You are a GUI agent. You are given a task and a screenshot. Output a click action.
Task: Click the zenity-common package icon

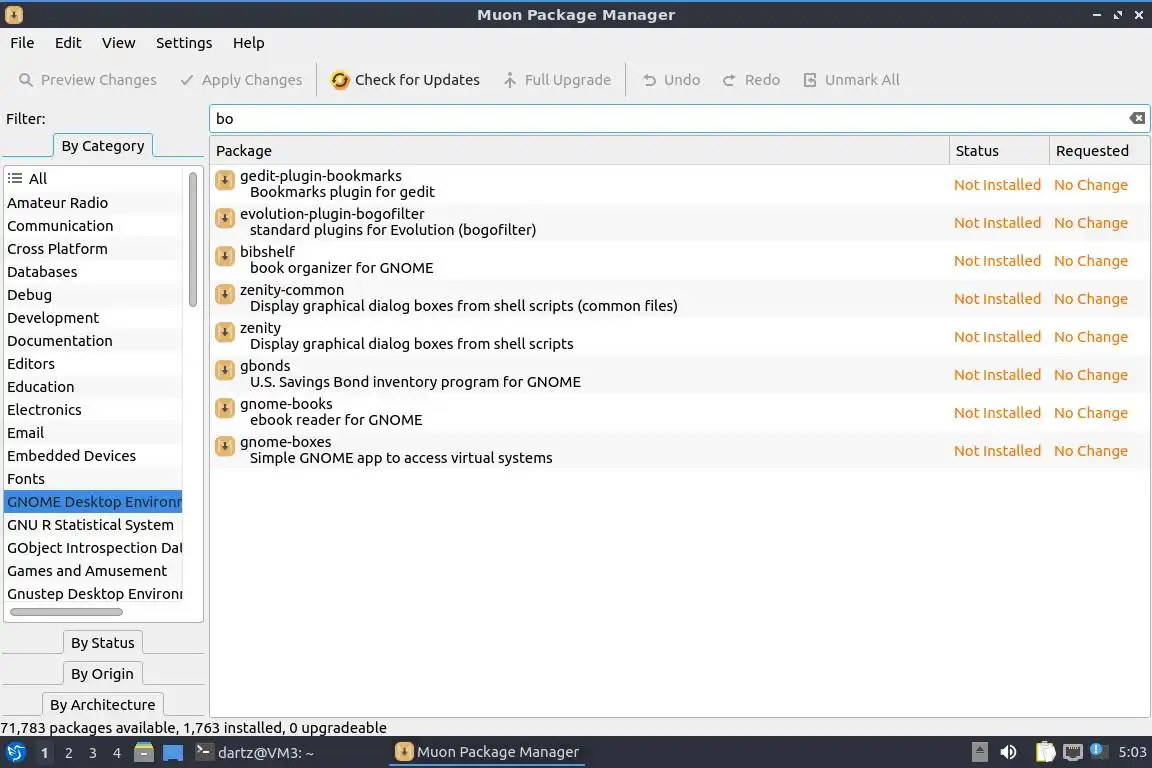[225, 294]
